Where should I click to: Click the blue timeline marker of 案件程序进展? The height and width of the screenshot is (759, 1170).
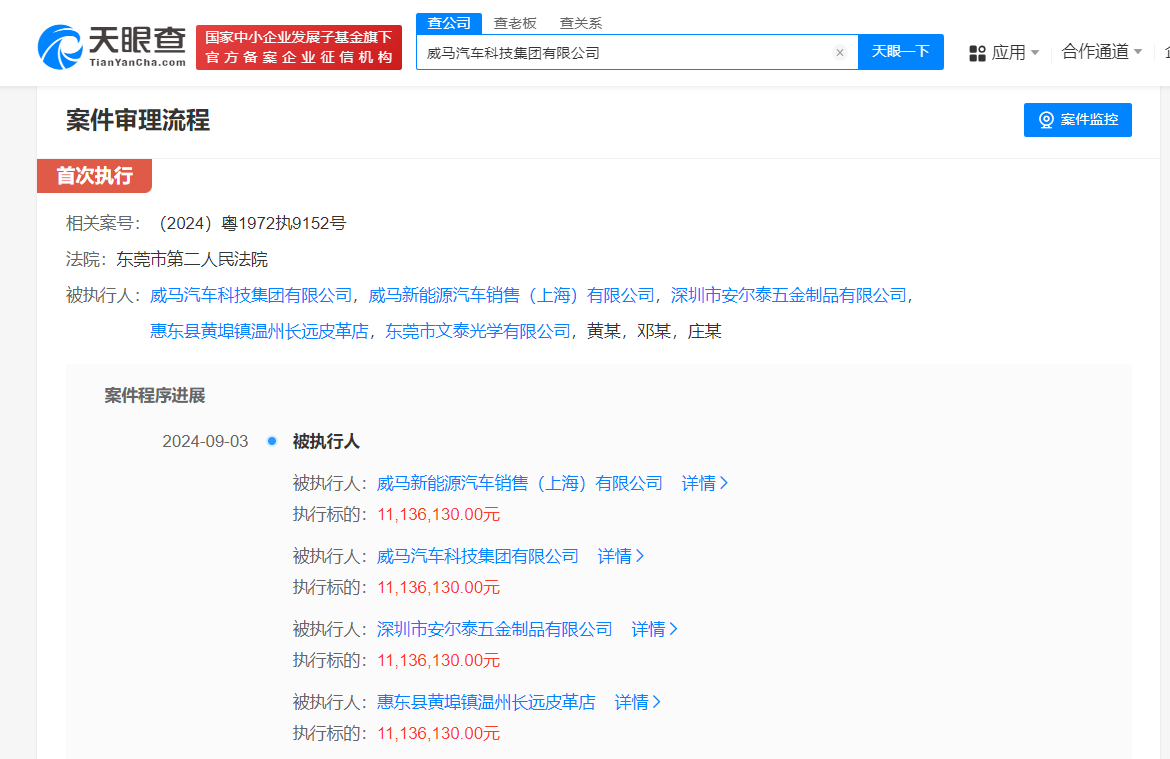270,440
